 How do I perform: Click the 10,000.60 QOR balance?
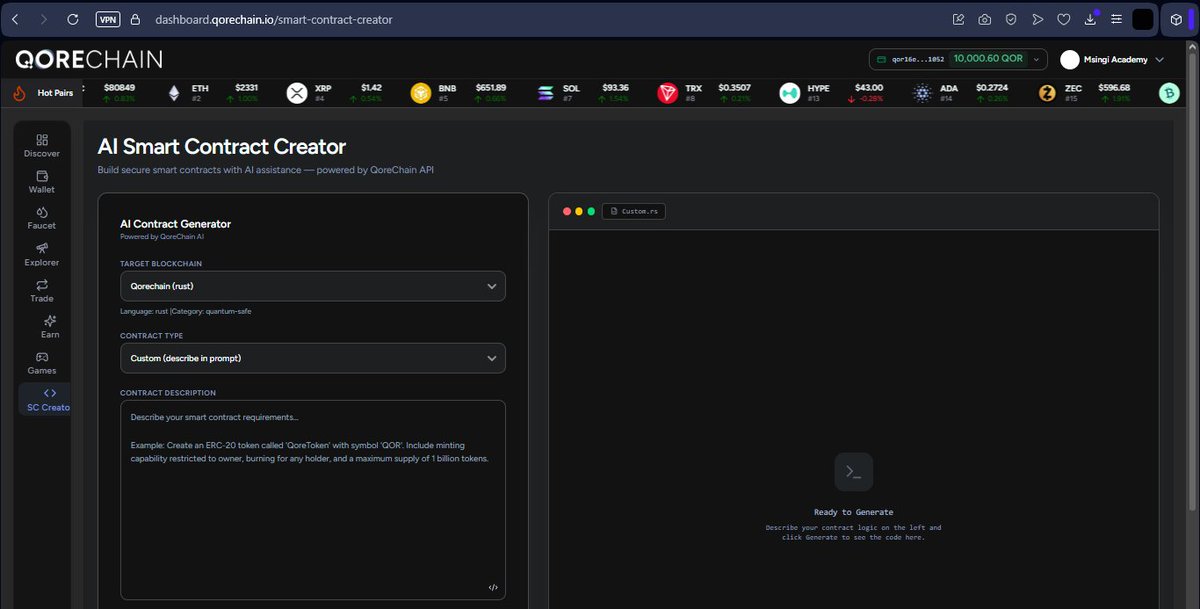coord(988,59)
